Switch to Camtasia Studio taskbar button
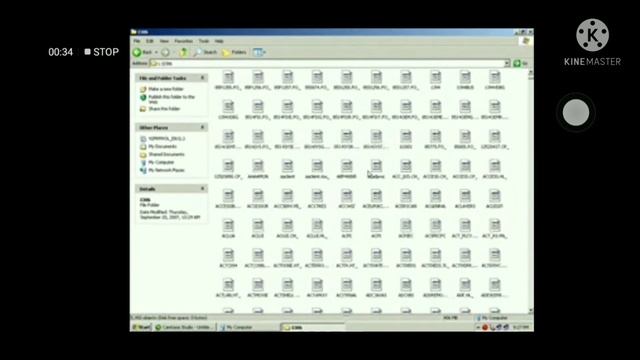 click(185, 327)
